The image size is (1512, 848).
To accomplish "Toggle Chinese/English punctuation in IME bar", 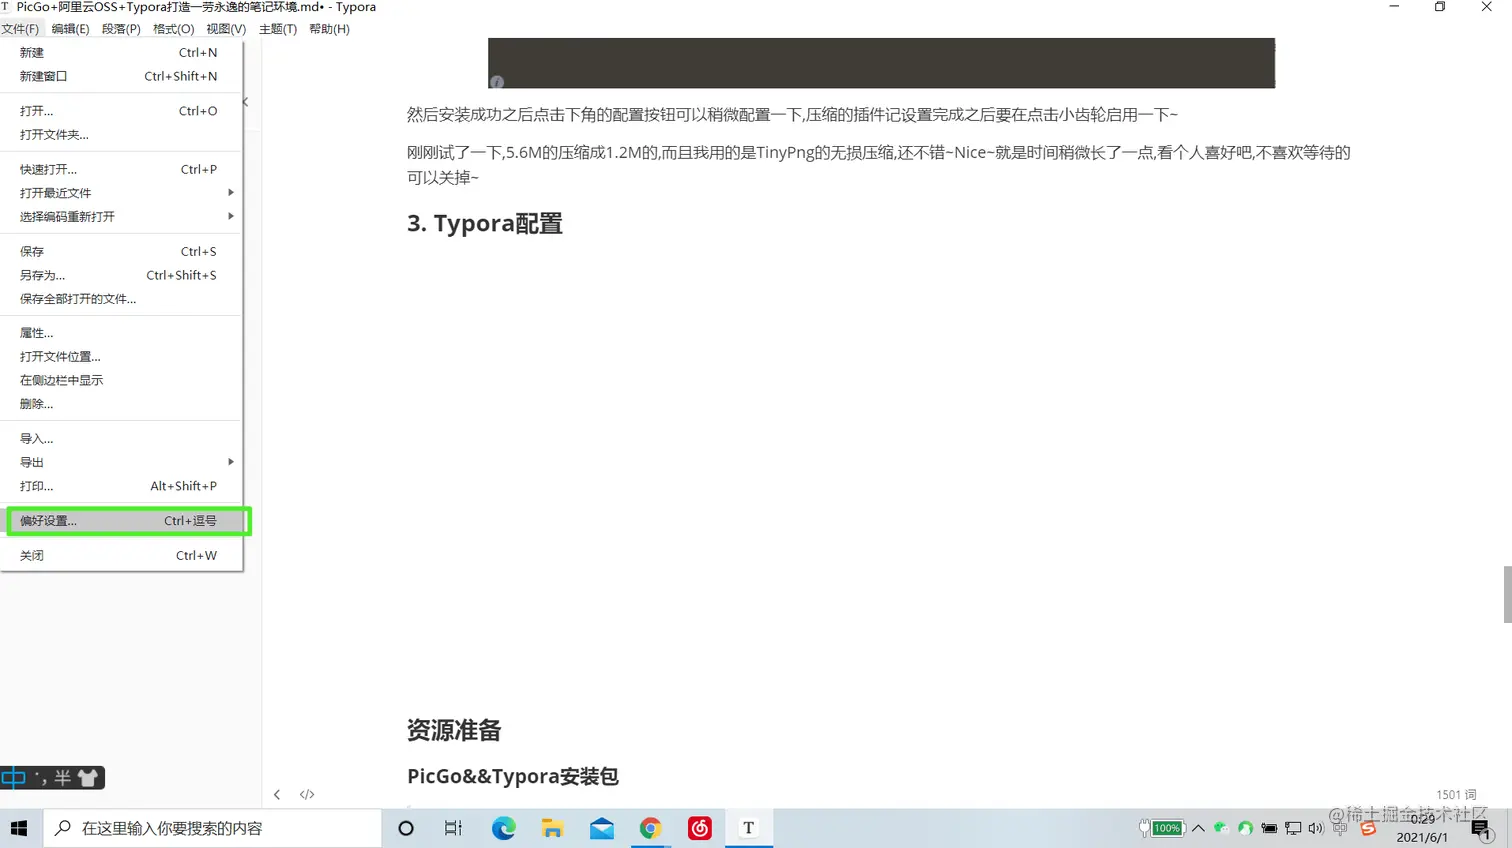I will [x=40, y=779].
